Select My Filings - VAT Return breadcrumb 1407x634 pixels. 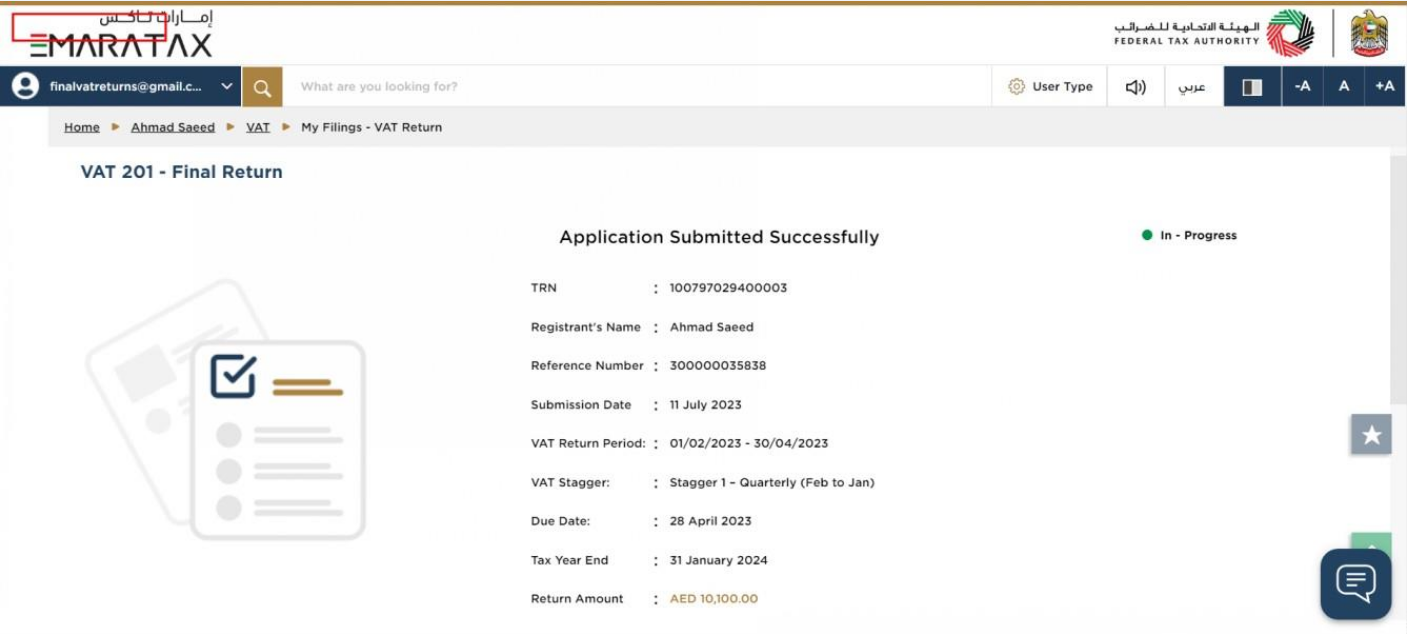[371, 127]
